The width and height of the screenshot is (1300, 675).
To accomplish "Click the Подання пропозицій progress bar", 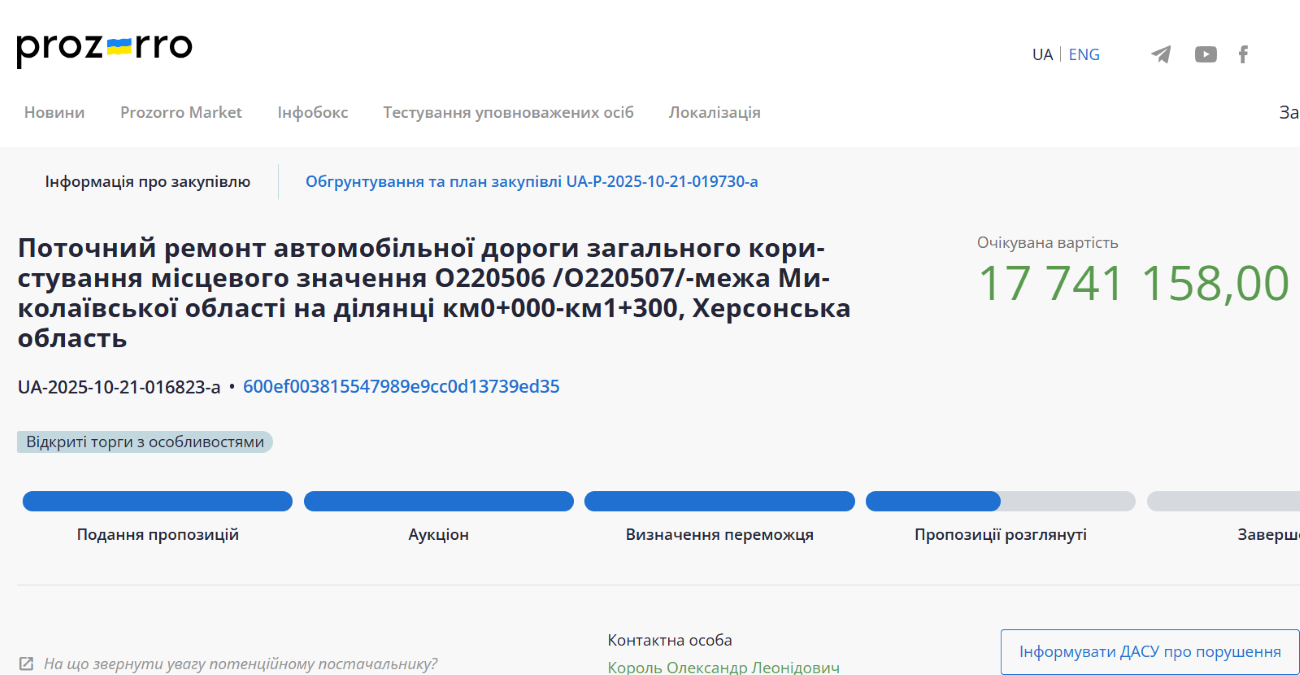I will point(157,502).
